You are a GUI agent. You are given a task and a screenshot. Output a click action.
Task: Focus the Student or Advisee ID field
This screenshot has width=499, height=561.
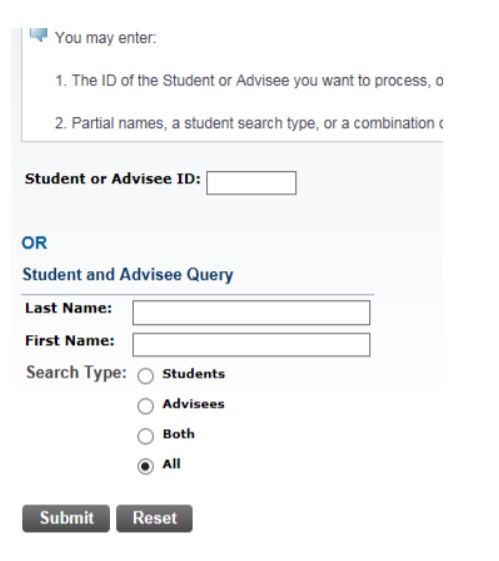[251, 183]
